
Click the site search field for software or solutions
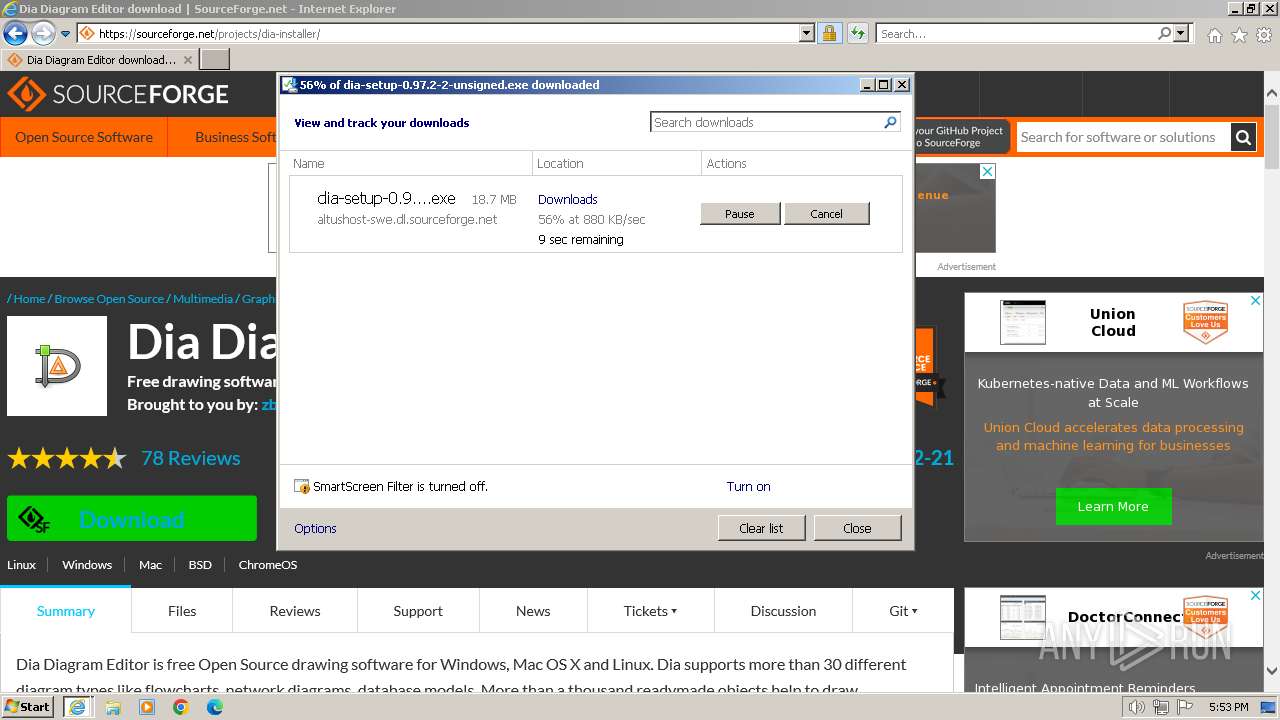(1123, 137)
